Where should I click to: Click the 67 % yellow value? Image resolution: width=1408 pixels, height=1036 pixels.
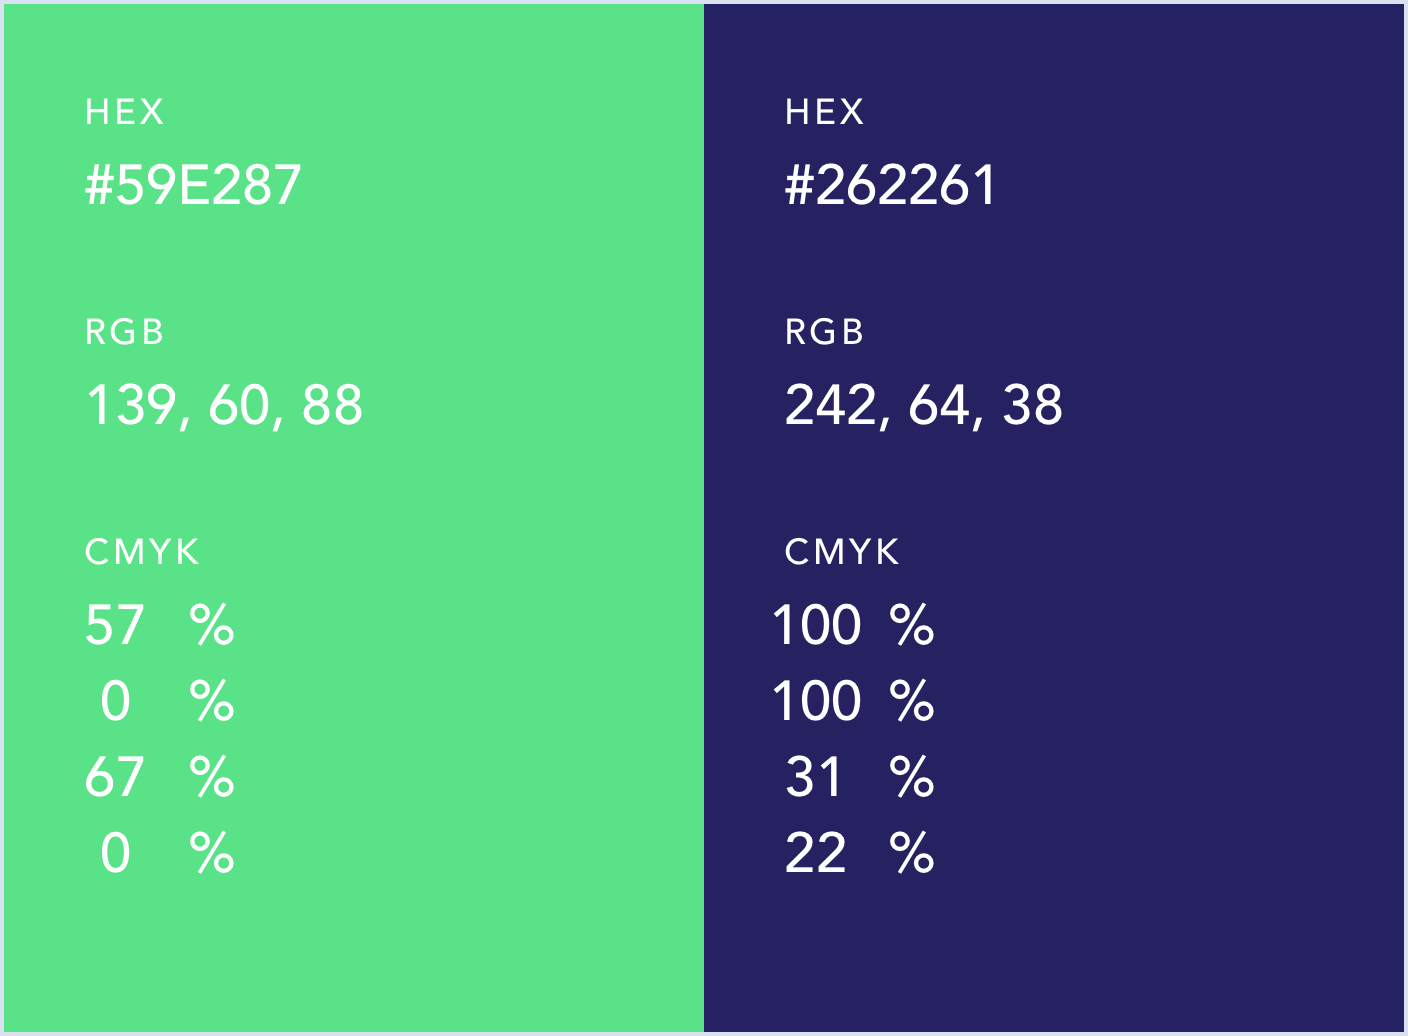(x=159, y=777)
